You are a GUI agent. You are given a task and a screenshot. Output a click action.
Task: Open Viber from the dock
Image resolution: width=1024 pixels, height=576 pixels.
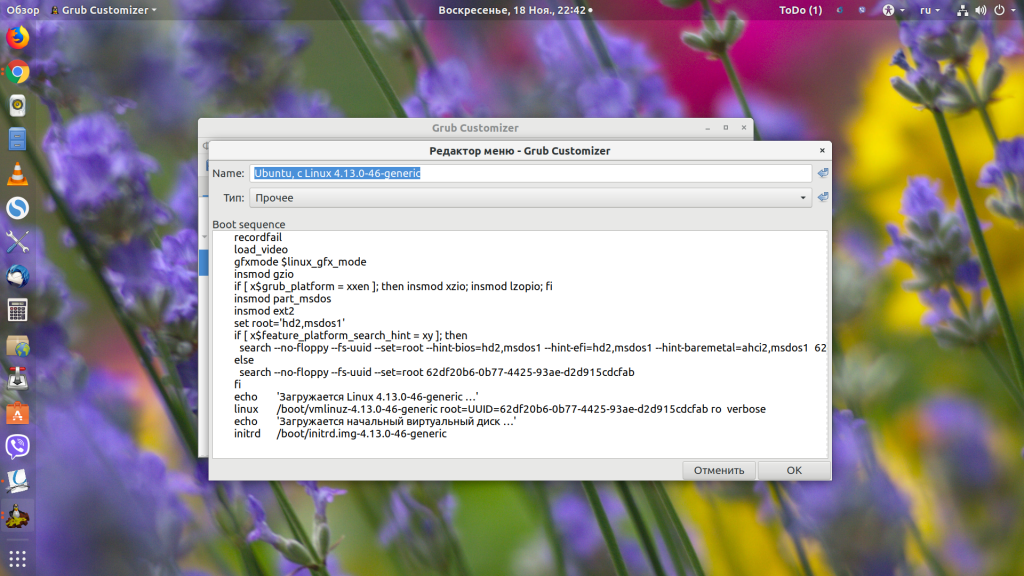(17, 446)
